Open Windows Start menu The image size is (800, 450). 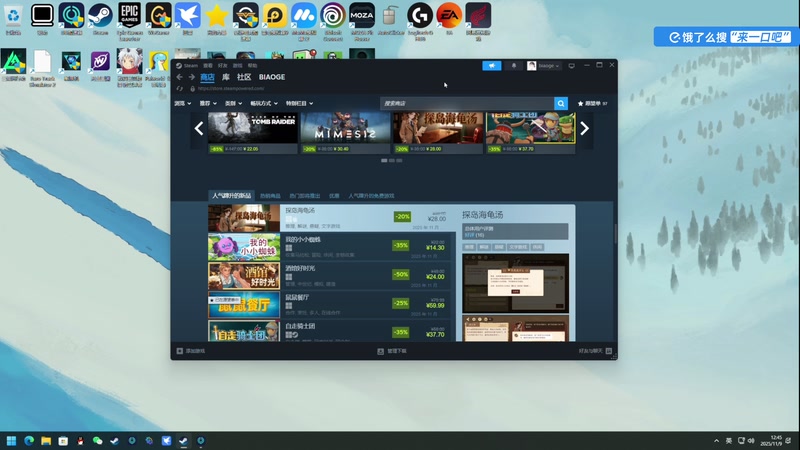(x=11, y=441)
